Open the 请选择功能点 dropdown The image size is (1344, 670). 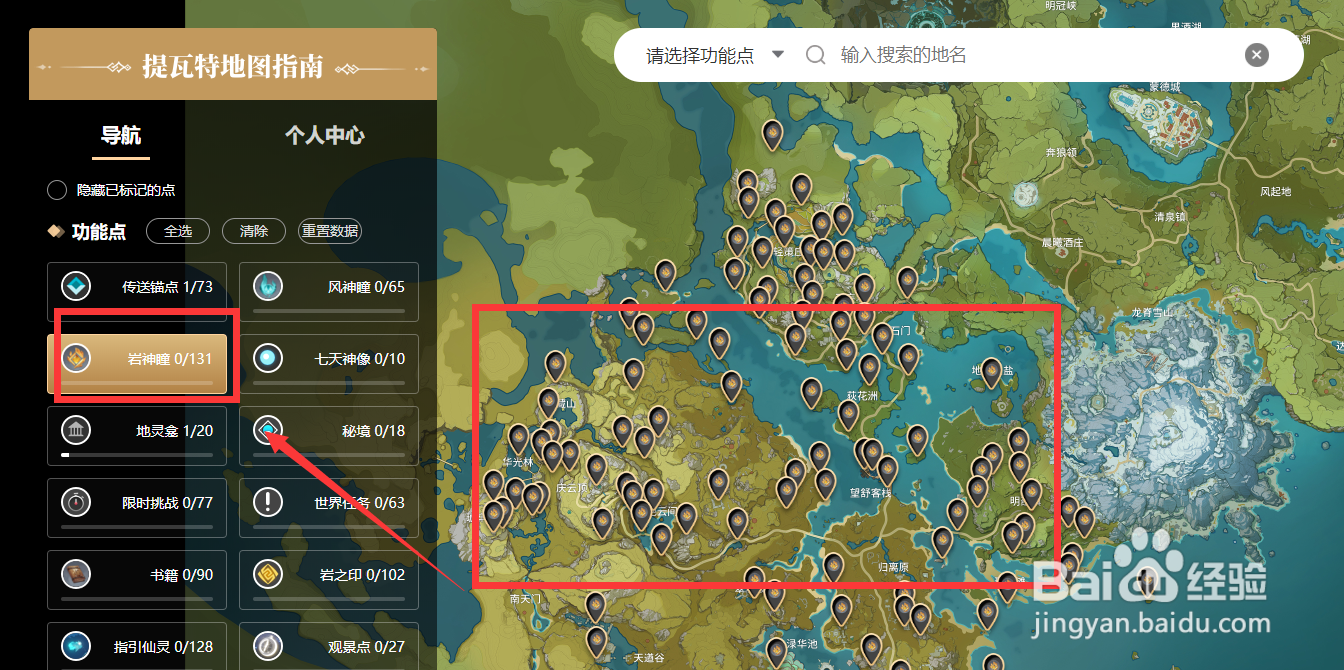714,55
